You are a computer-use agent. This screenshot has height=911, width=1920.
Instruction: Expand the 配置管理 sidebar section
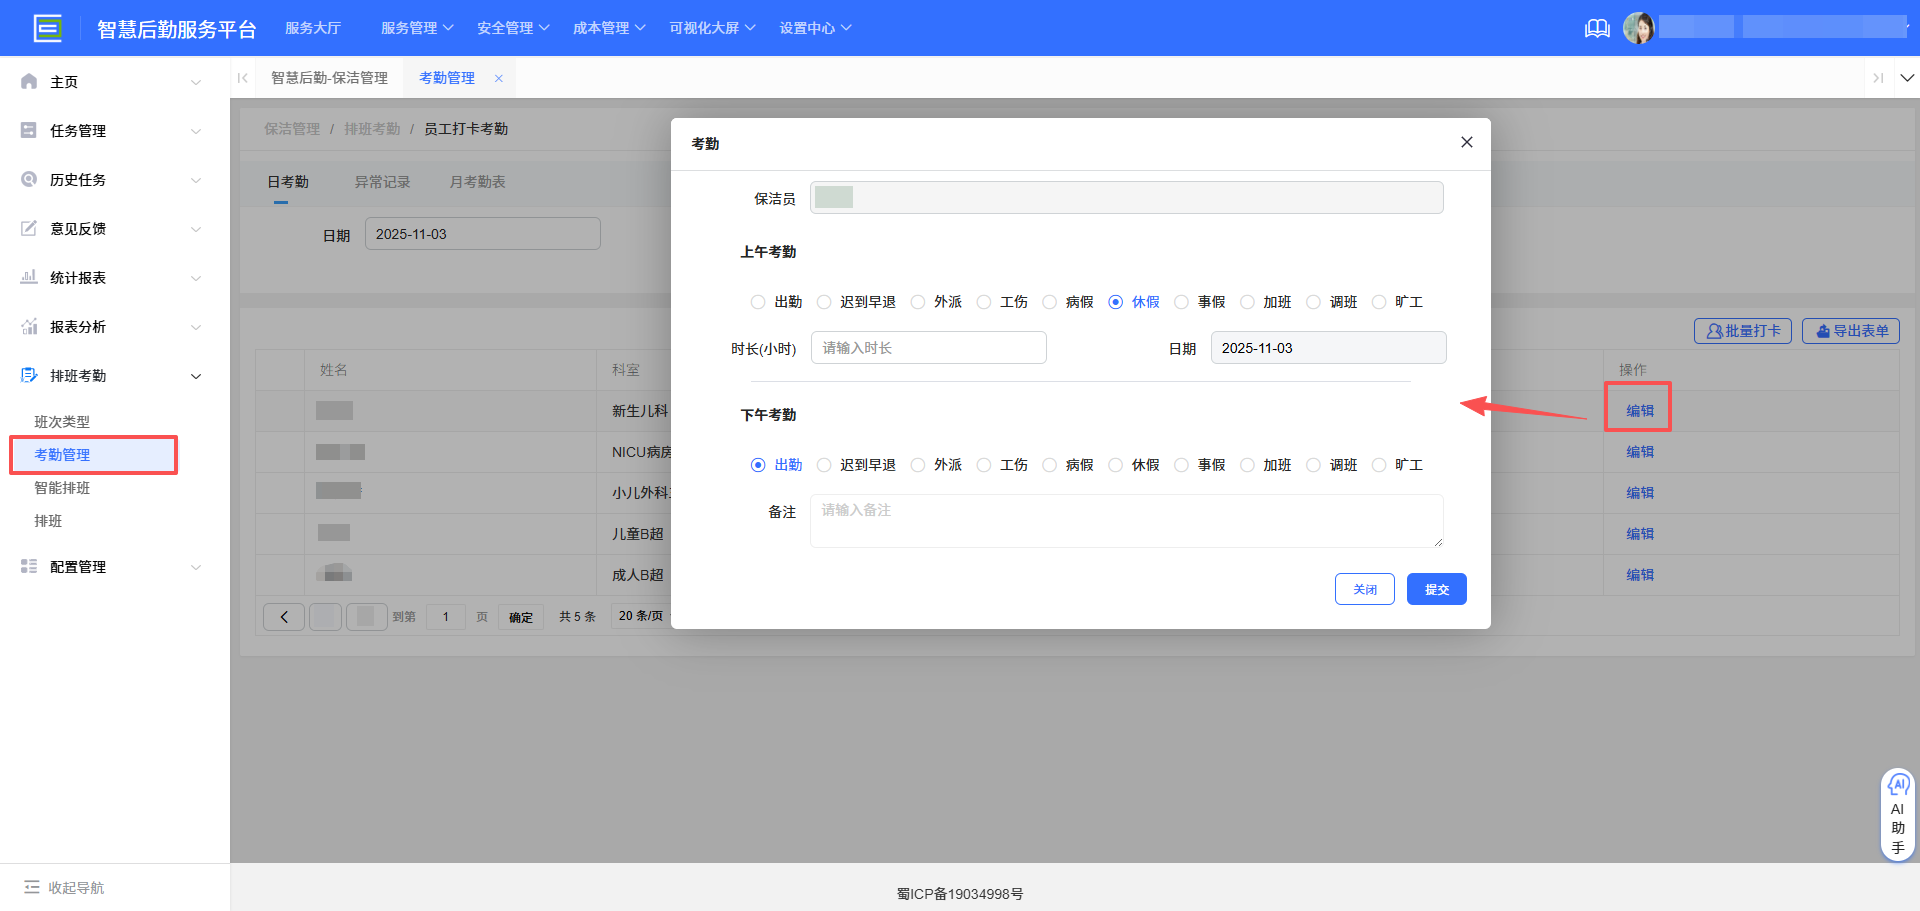(80, 566)
